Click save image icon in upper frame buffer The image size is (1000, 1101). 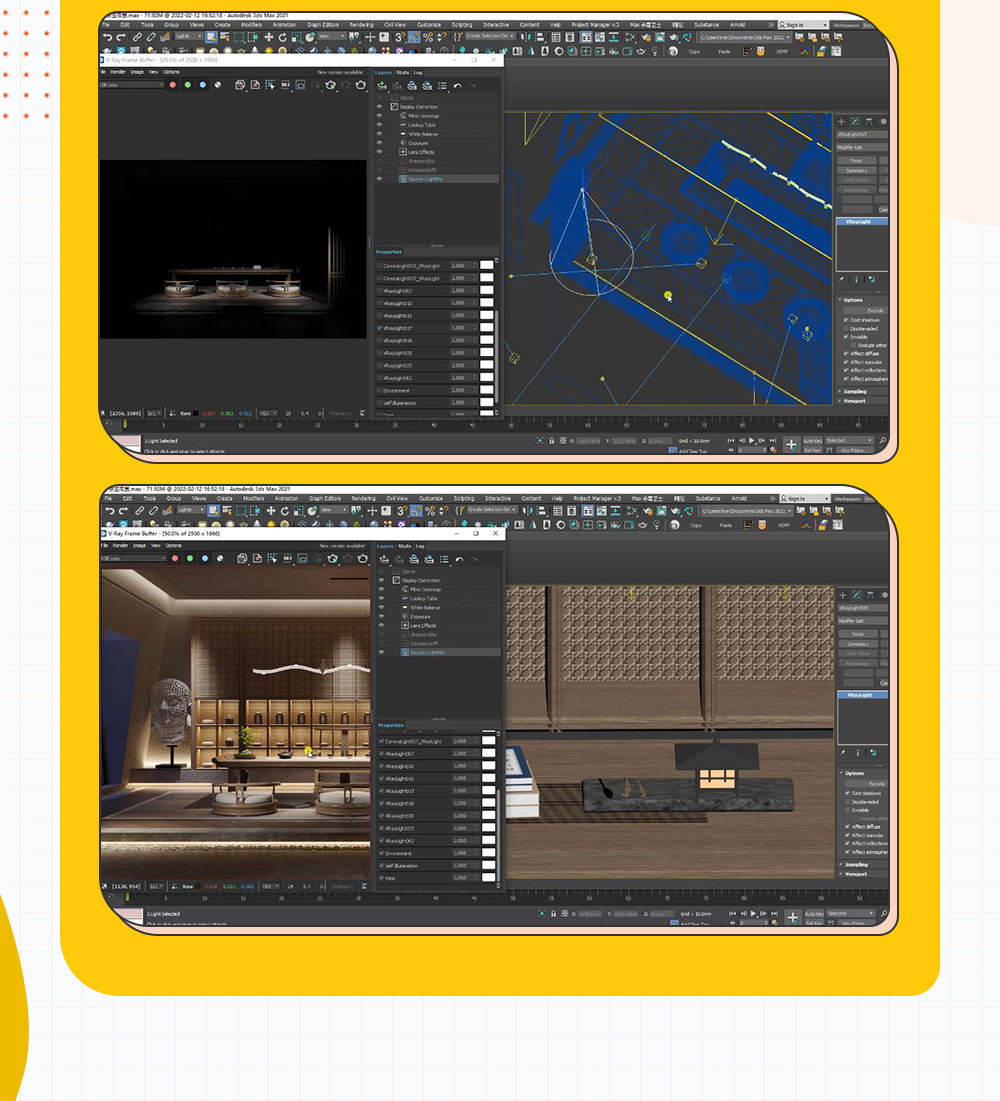239,85
